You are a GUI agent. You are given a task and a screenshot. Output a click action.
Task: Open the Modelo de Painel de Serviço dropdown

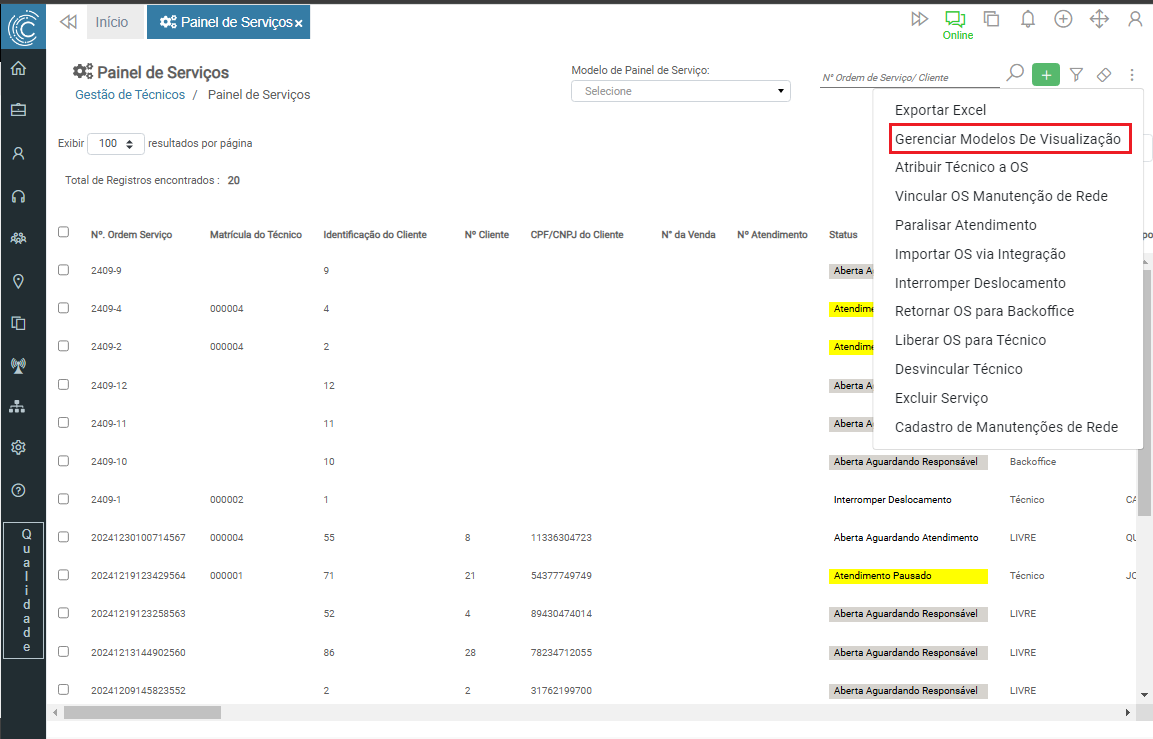click(x=680, y=91)
